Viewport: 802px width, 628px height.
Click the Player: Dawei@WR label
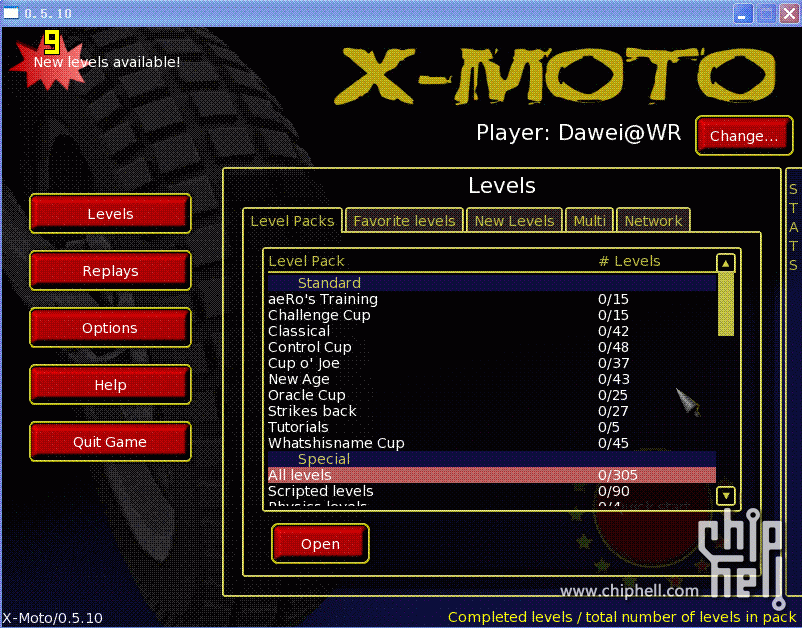click(x=578, y=132)
